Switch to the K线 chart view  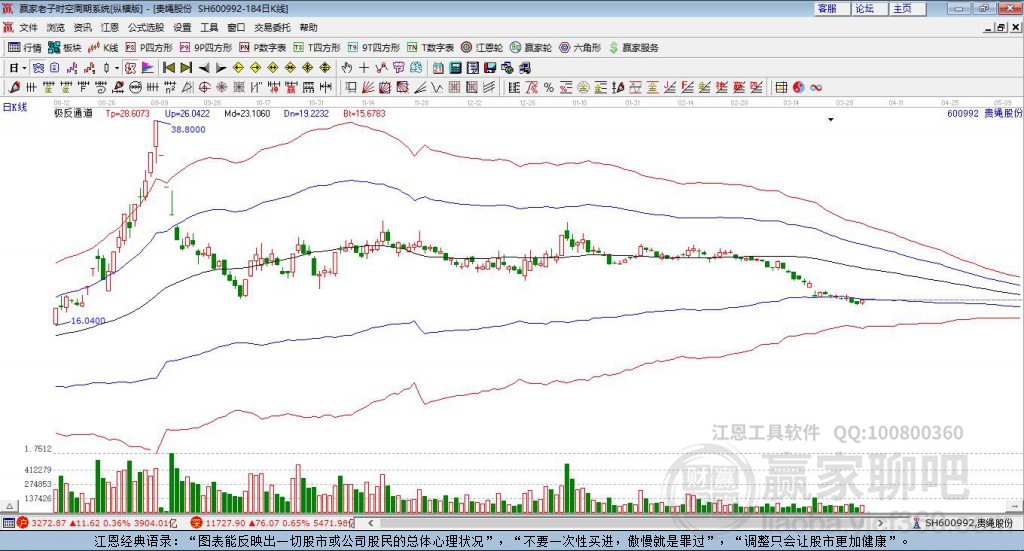[x=103, y=48]
